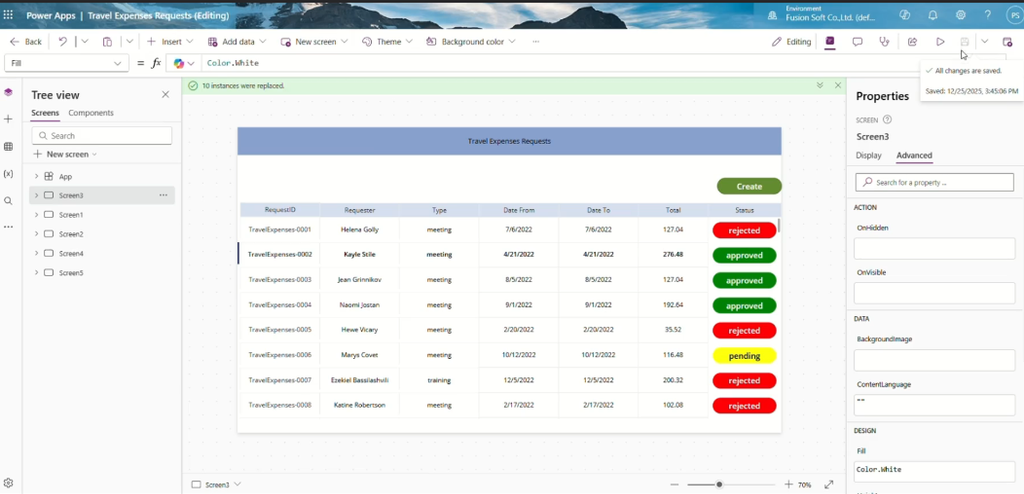
Task: Open the settings gear in header
Action: [961, 15]
